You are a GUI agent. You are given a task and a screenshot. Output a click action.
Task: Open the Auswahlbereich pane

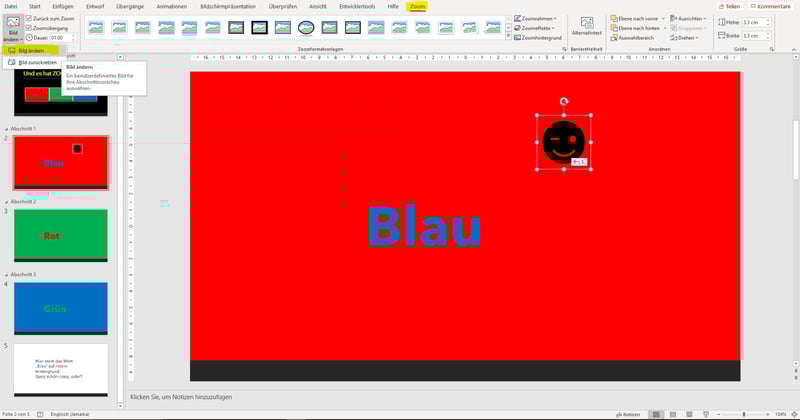pyautogui.click(x=632, y=38)
